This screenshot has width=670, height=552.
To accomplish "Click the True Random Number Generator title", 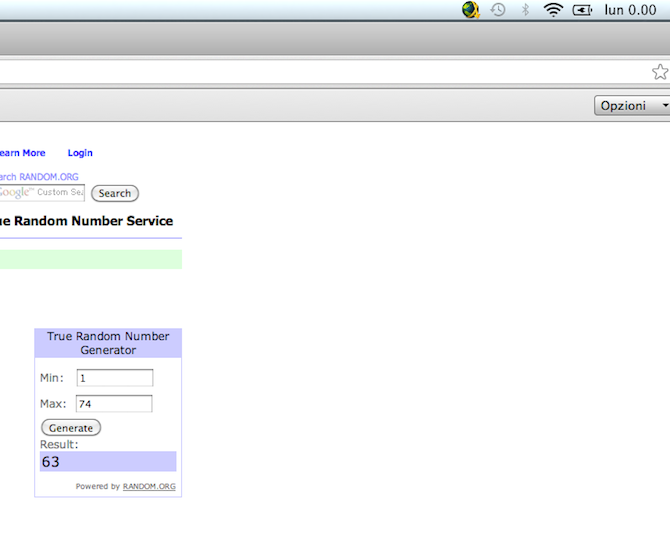I will [108, 343].
